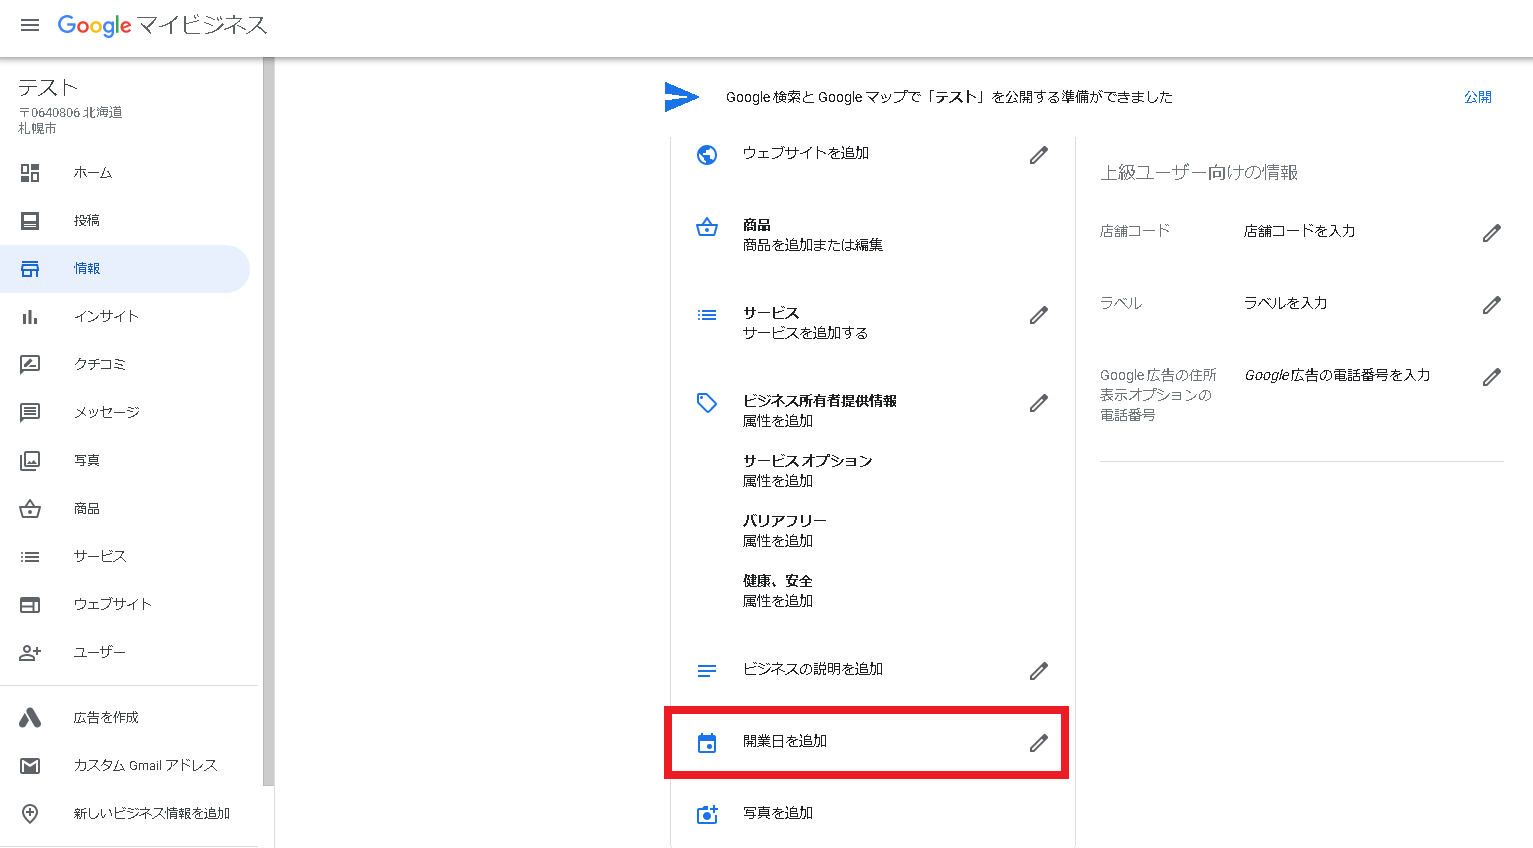Open ホーム in the sidebar
The height and width of the screenshot is (848, 1533).
point(125,173)
